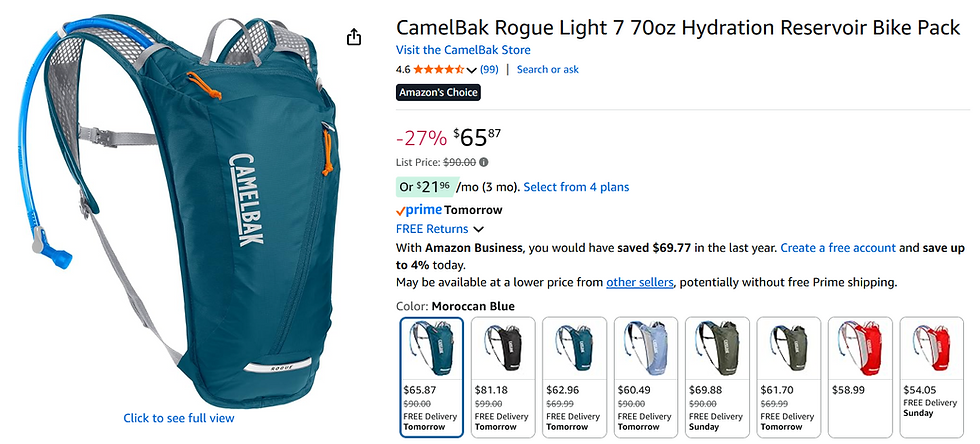The image size is (980, 444).
Task: Click Search or ask link
Action: (548, 70)
